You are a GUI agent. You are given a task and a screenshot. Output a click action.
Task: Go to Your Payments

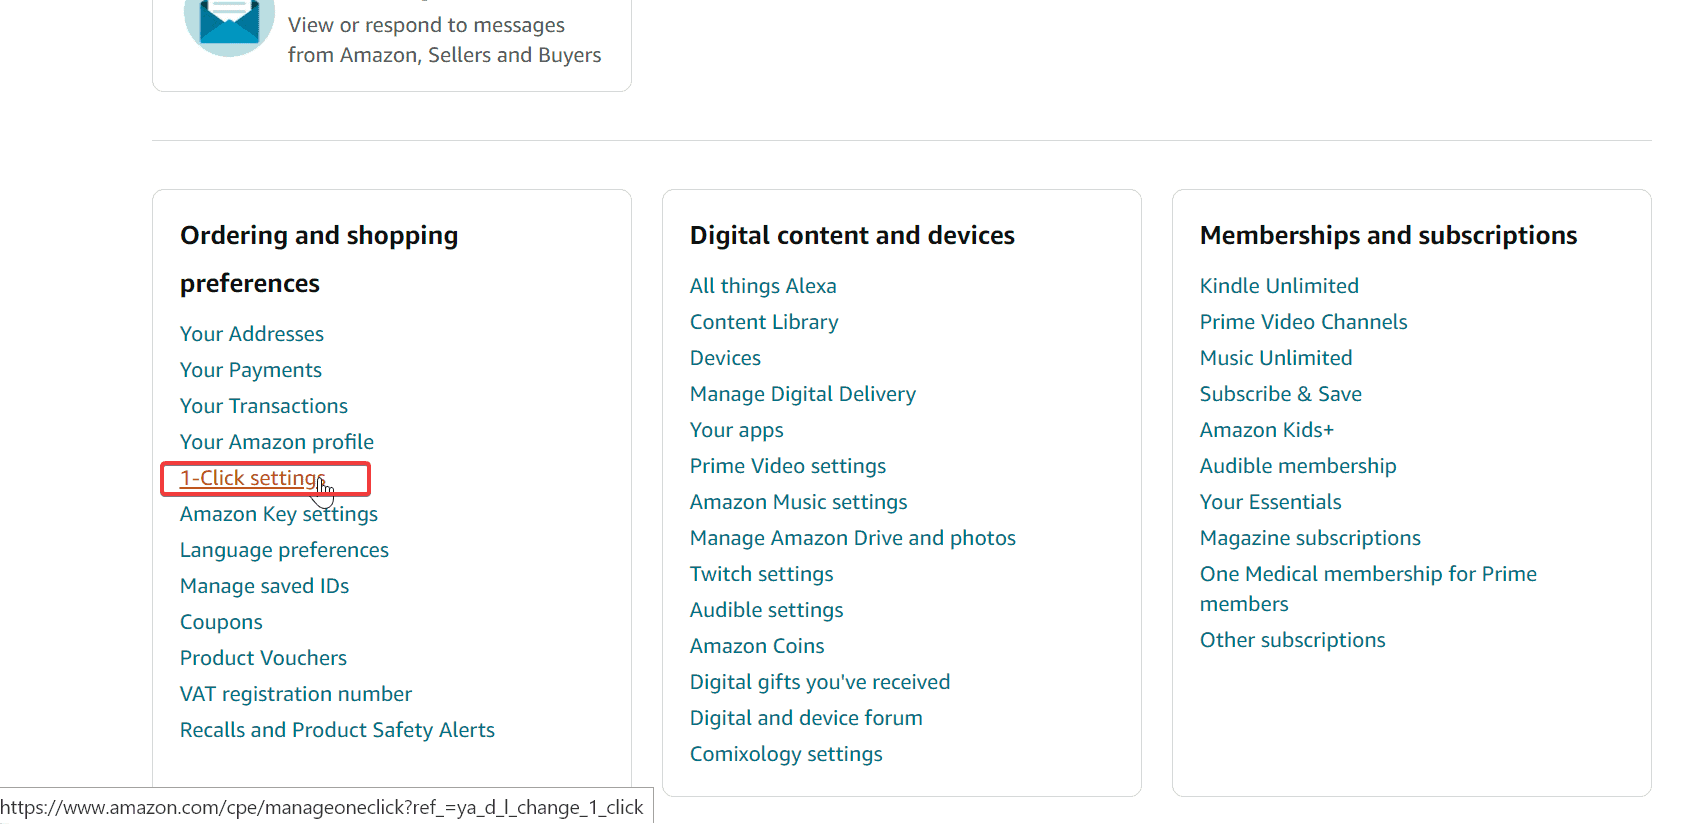(x=251, y=370)
